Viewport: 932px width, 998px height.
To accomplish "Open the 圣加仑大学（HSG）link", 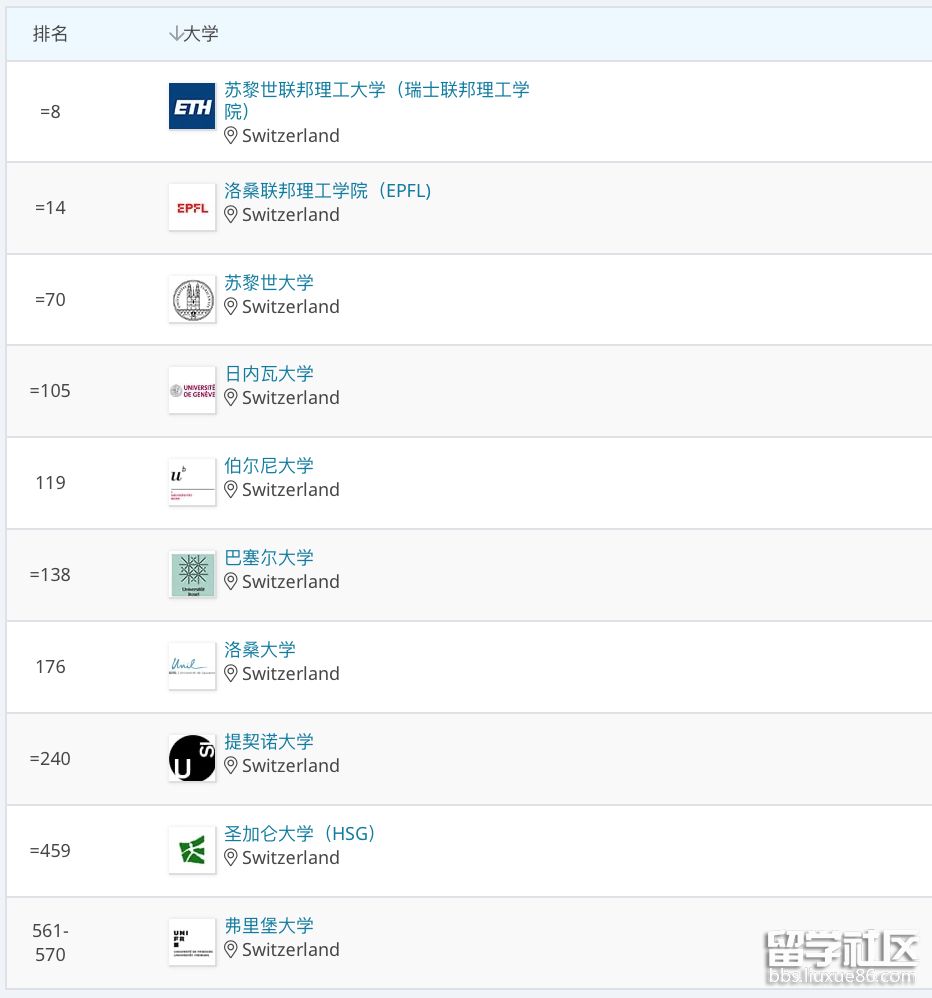I will pos(299,833).
